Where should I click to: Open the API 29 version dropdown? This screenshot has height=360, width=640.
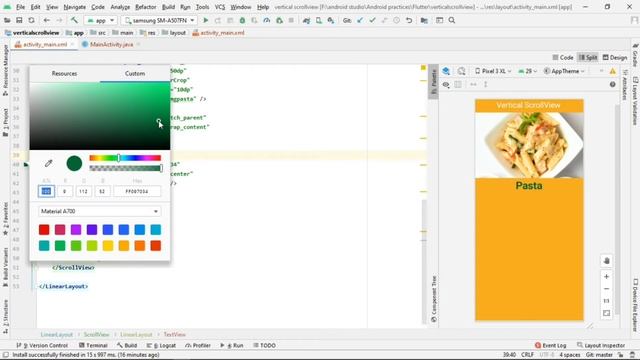(x=528, y=71)
